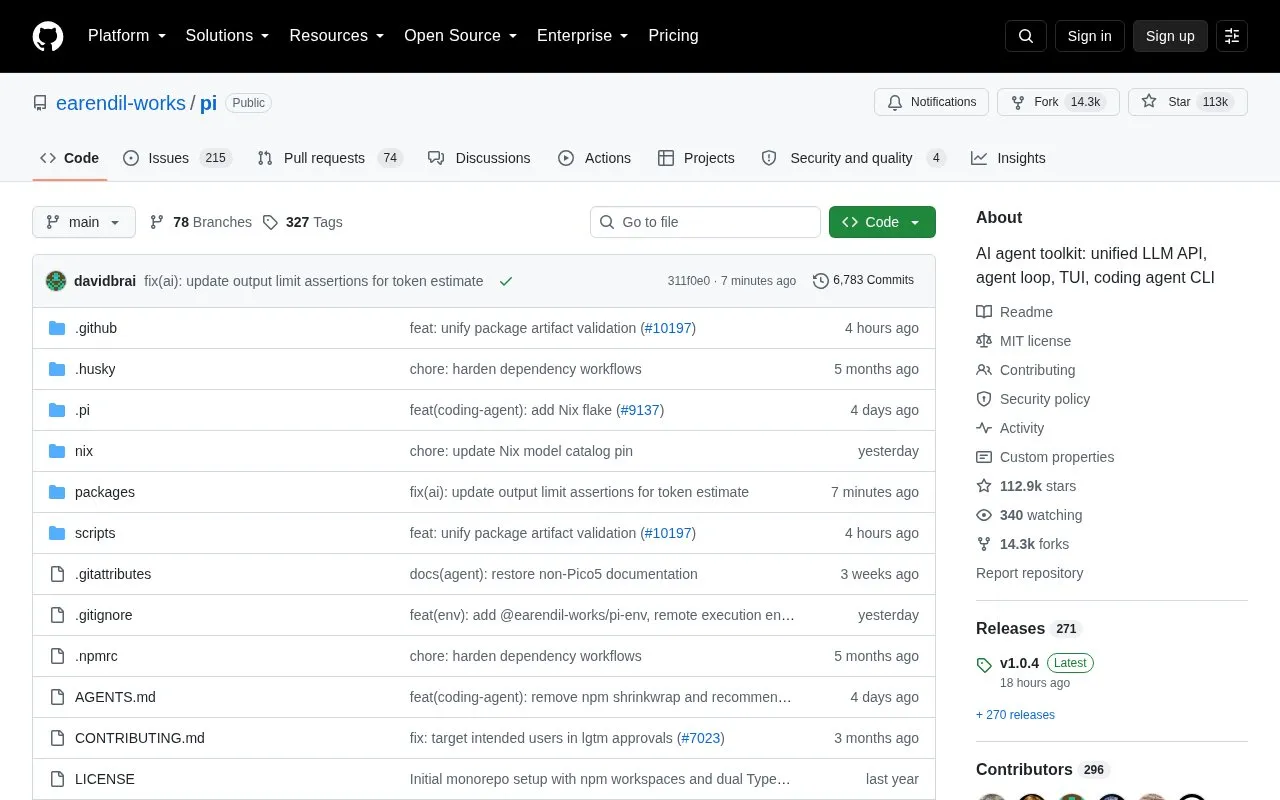Expand the Enterprise header menu
This screenshot has width=1280, height=800.
click(x=583, y=36)
